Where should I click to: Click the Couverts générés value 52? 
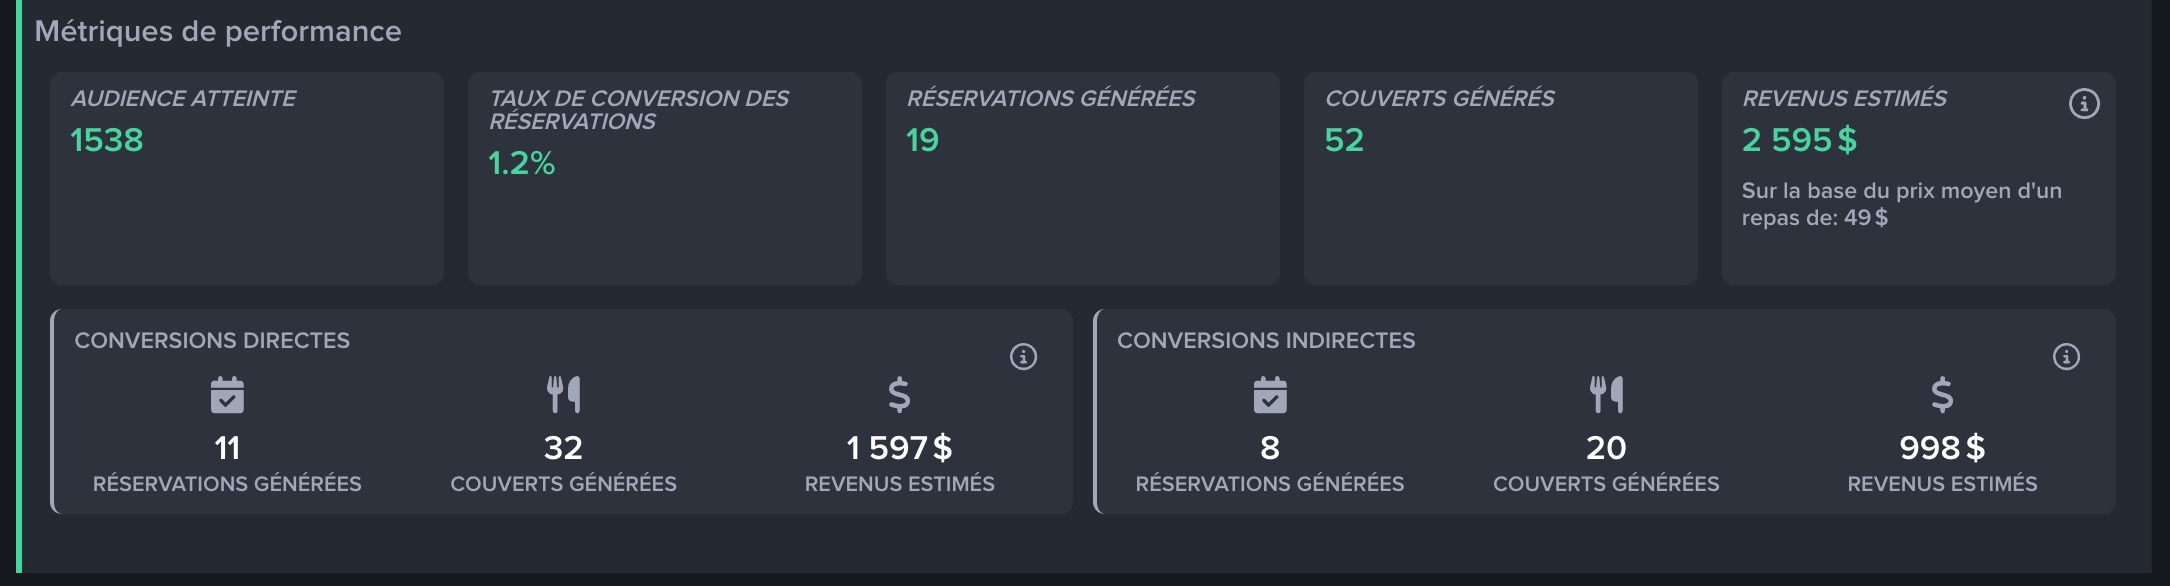coord(1344,140)
